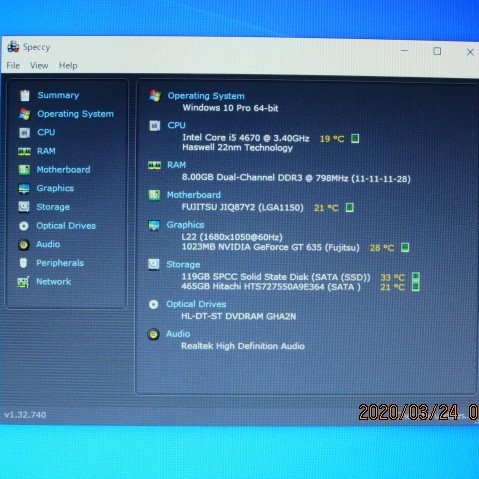Image resolution: width=479 pixels, height=479 pixels.
Task: Select Optical Drives in the sidebar list
Action: click(66, 226)
